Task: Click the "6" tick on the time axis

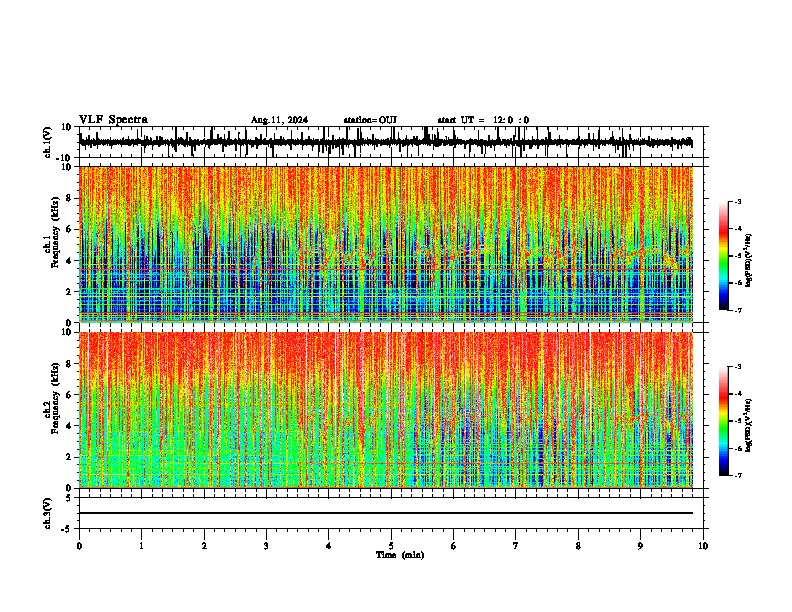Action: pyautogui.click(x=454, y=546)
